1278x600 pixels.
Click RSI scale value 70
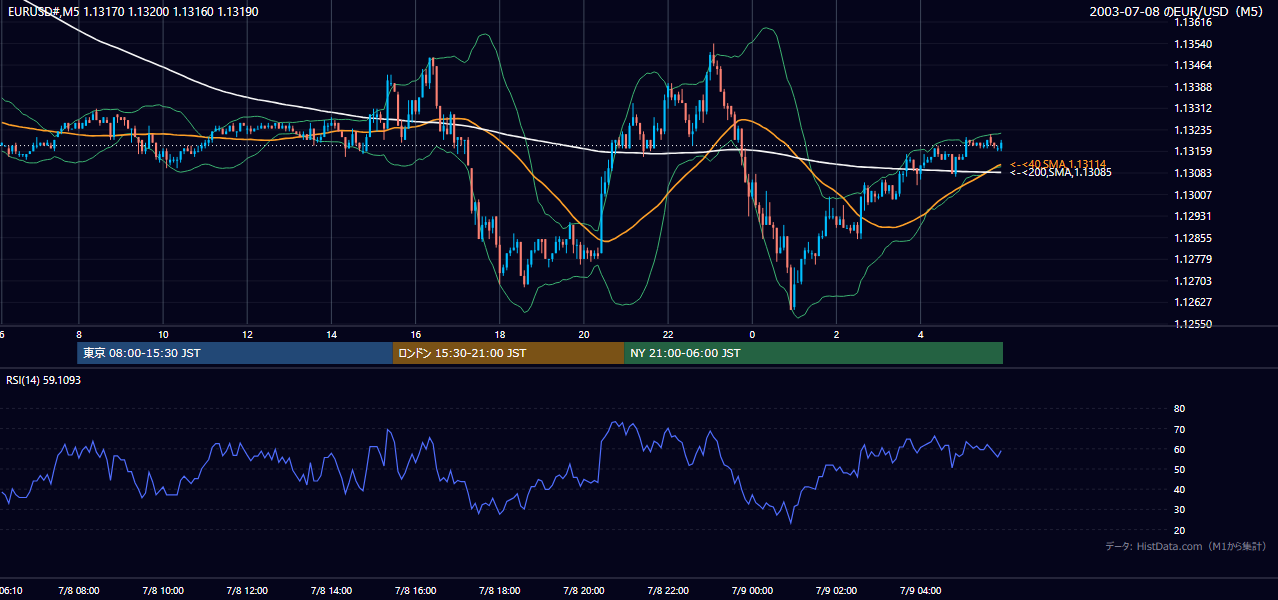(x=1179, y=429)
